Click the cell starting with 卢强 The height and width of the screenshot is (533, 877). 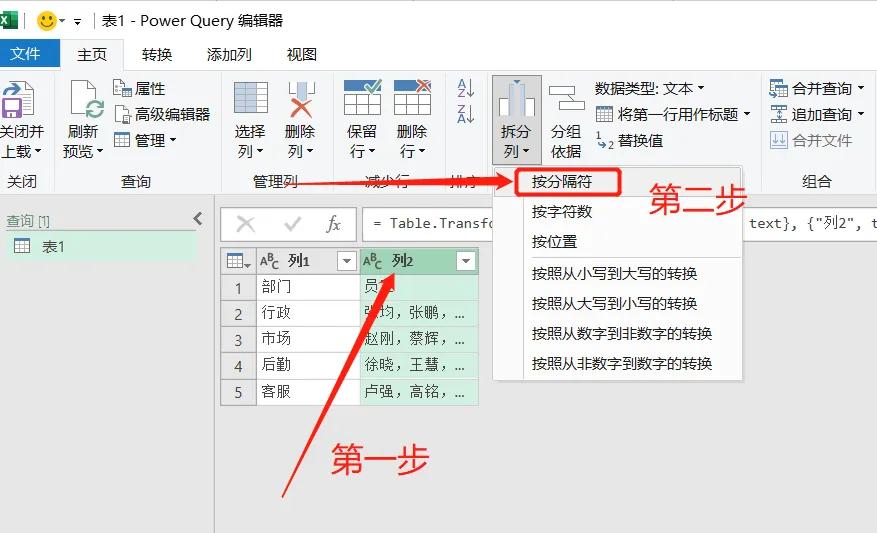click(419, 392)
